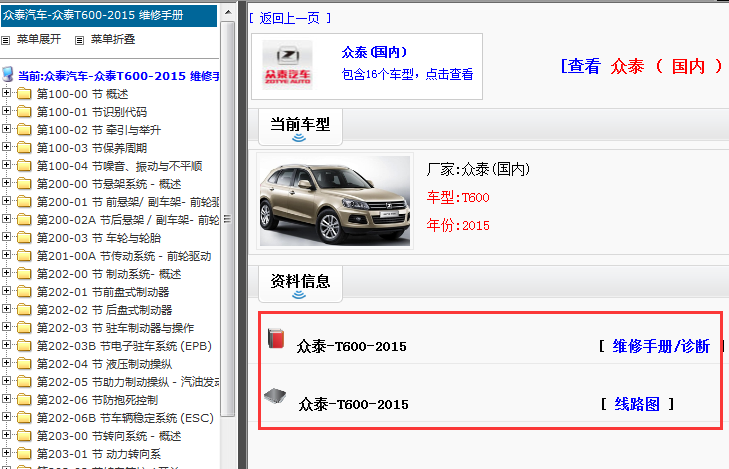Click the blue wave icon under 资料信息

(x=299, y=294)
